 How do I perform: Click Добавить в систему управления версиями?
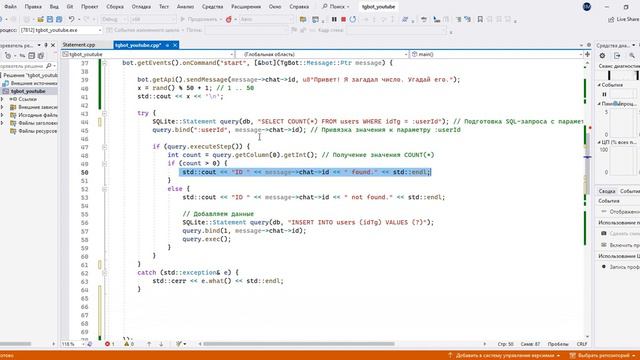(504, 356)
